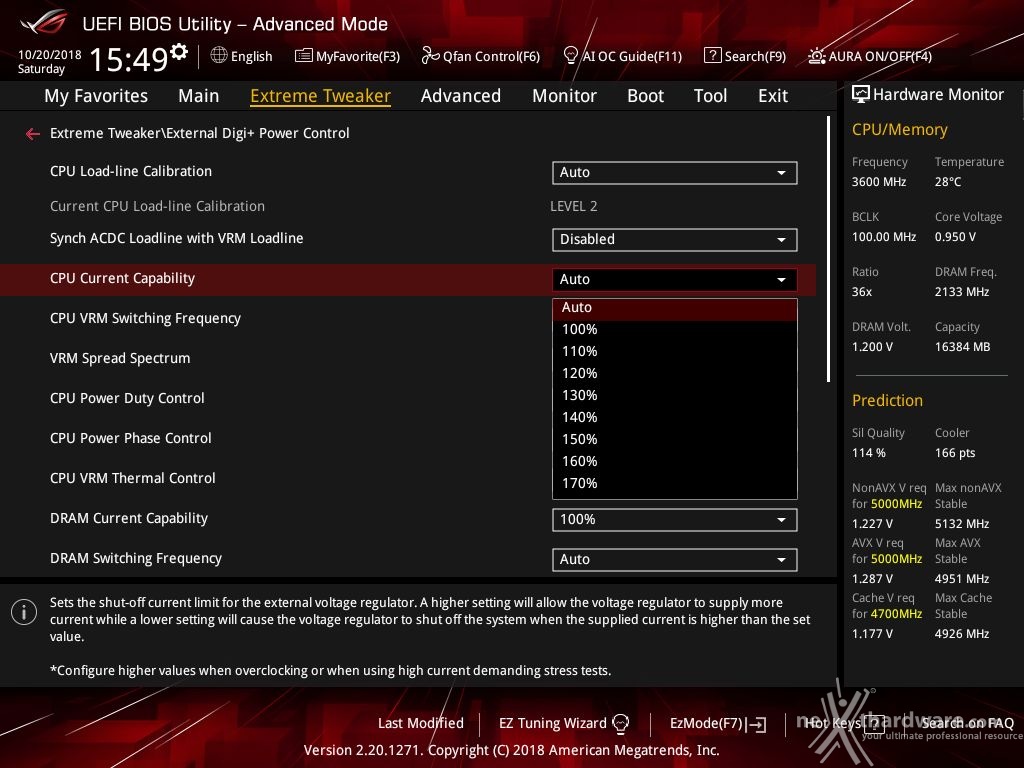This screenshot has height=768, width=1024.
Task: Switch to My Favorites tab
Action: (x=96, y=96)
